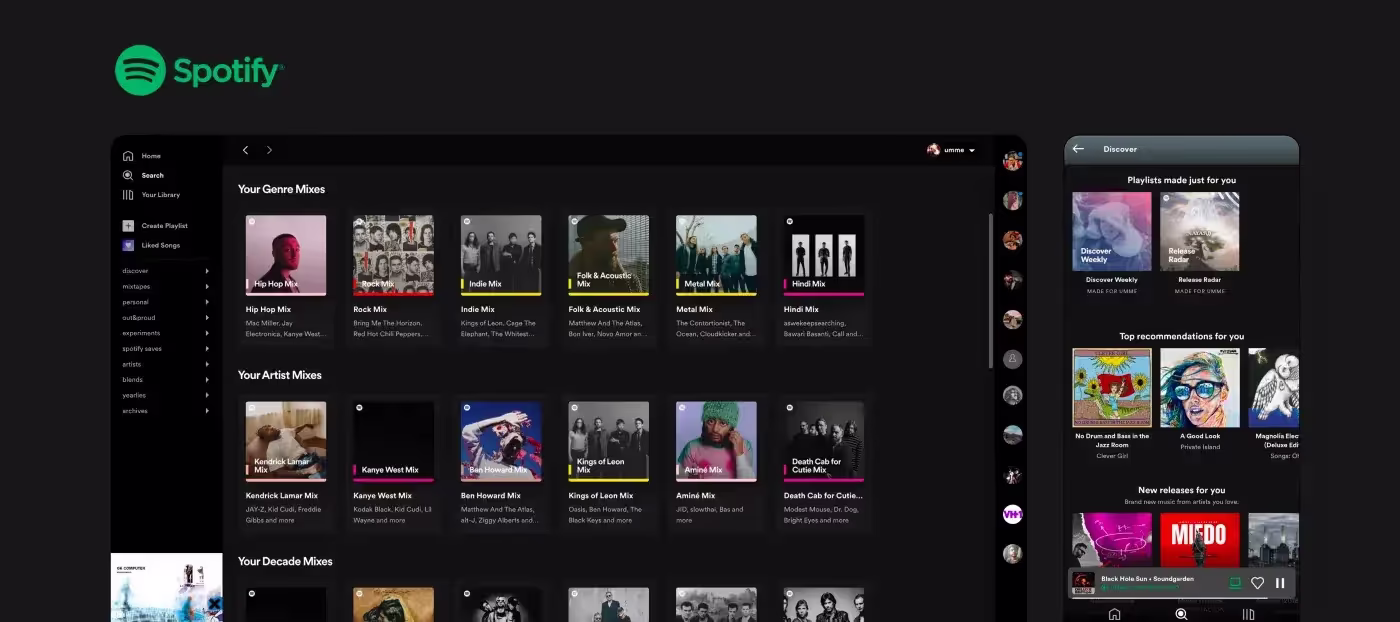This screenshot has width=1400, height=622.
Task: Pause Black Hole Sun in the mobile player
Action: (x=1280, y=583)
